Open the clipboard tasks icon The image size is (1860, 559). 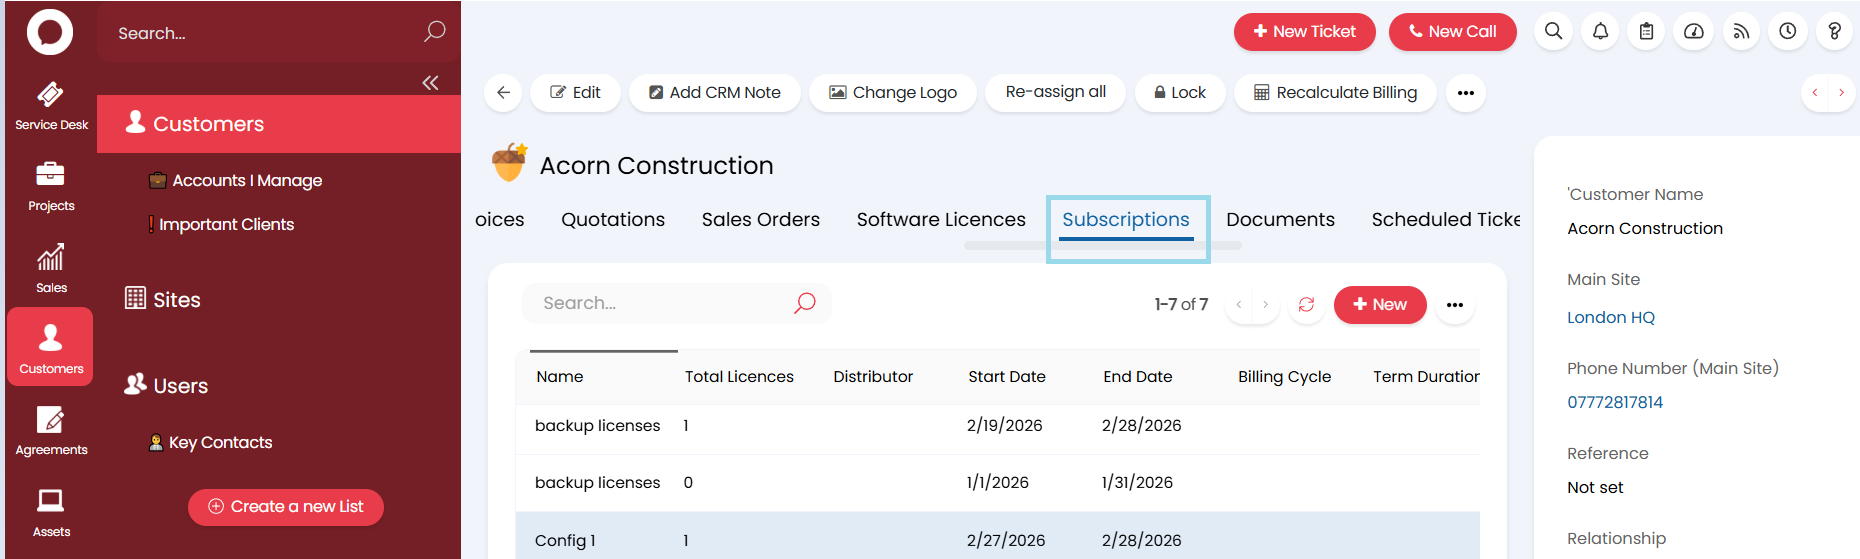[1646, 32]
